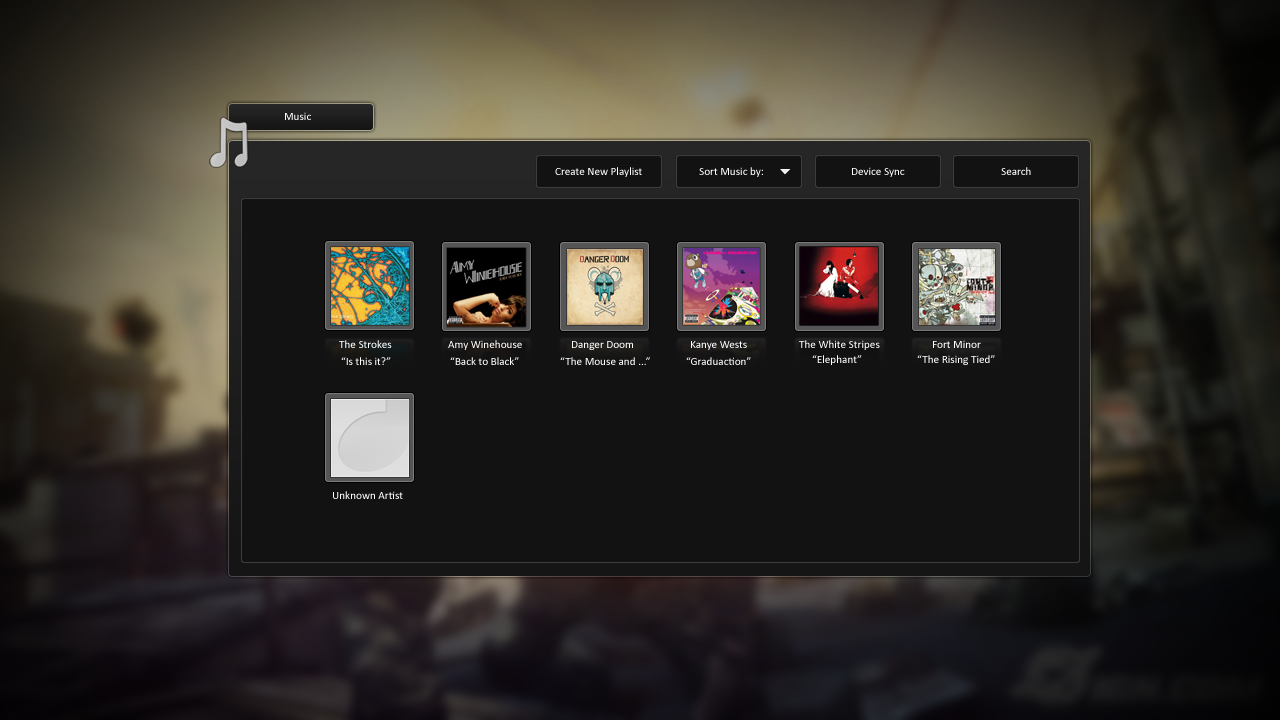Open the Music tab
The height and width of the screenshot is (720, 1280).
point(301,117)
